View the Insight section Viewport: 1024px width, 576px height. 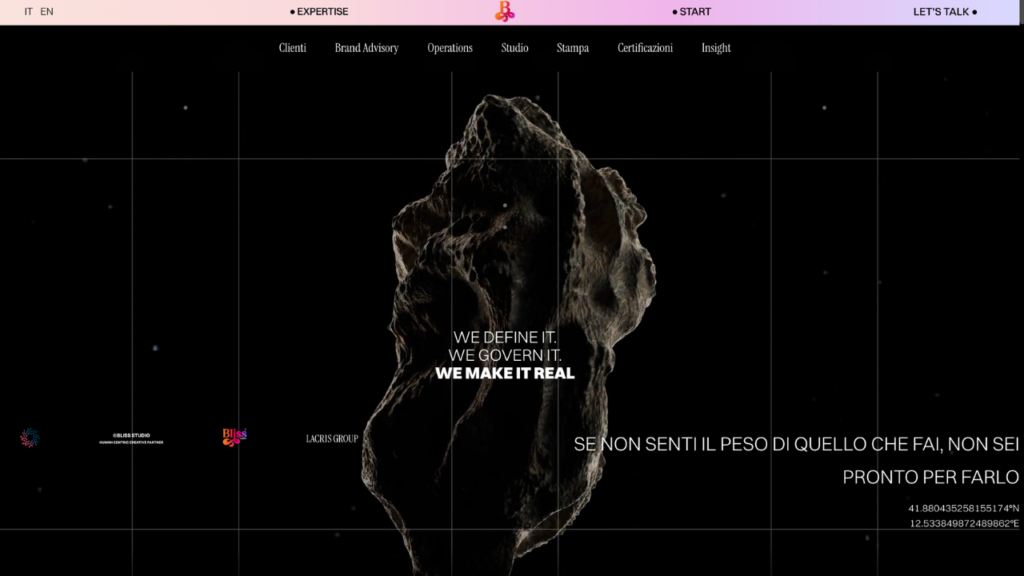pyautogui.click(x=716, y=48)
